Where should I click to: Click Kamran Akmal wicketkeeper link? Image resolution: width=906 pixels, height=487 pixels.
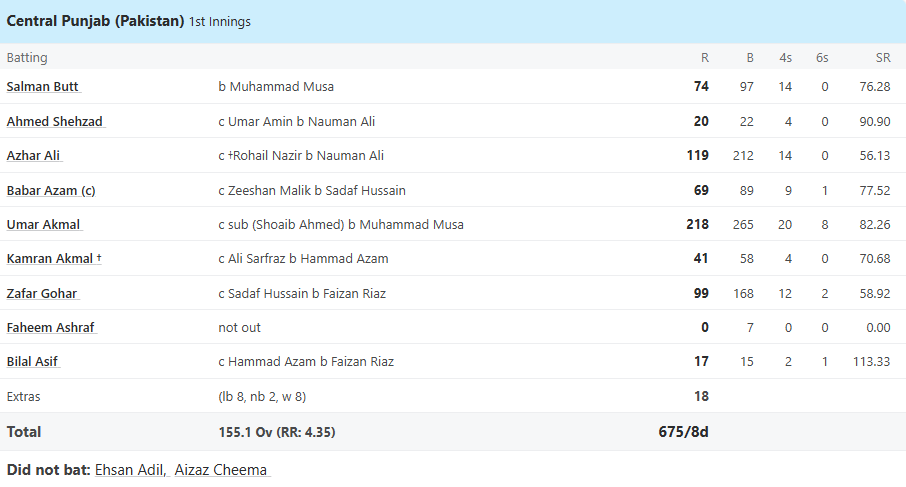click(x=52, y=258)
